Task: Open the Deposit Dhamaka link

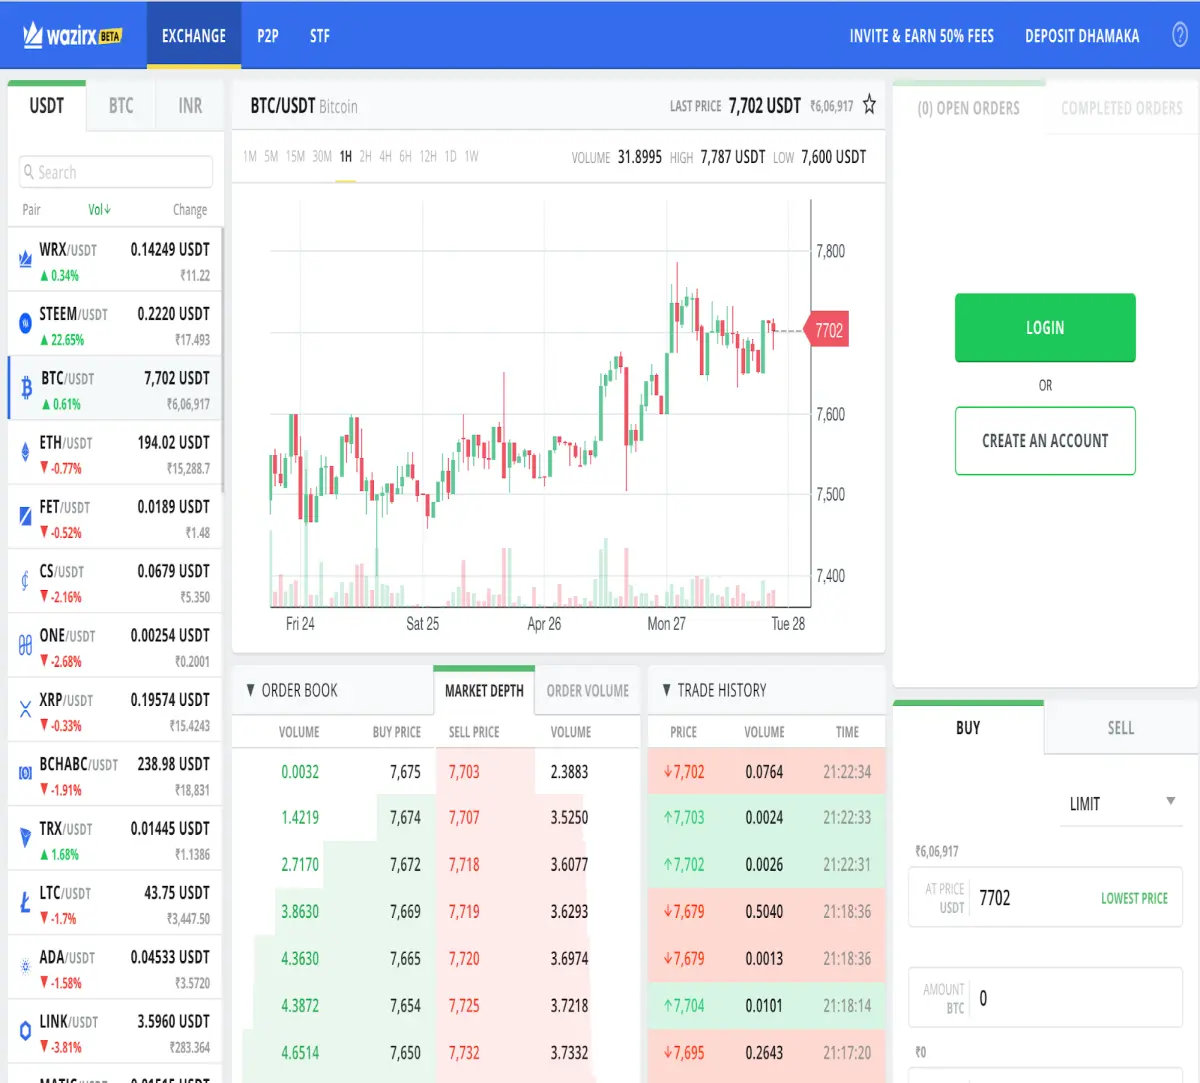Action: click(x=1082, y=36)
